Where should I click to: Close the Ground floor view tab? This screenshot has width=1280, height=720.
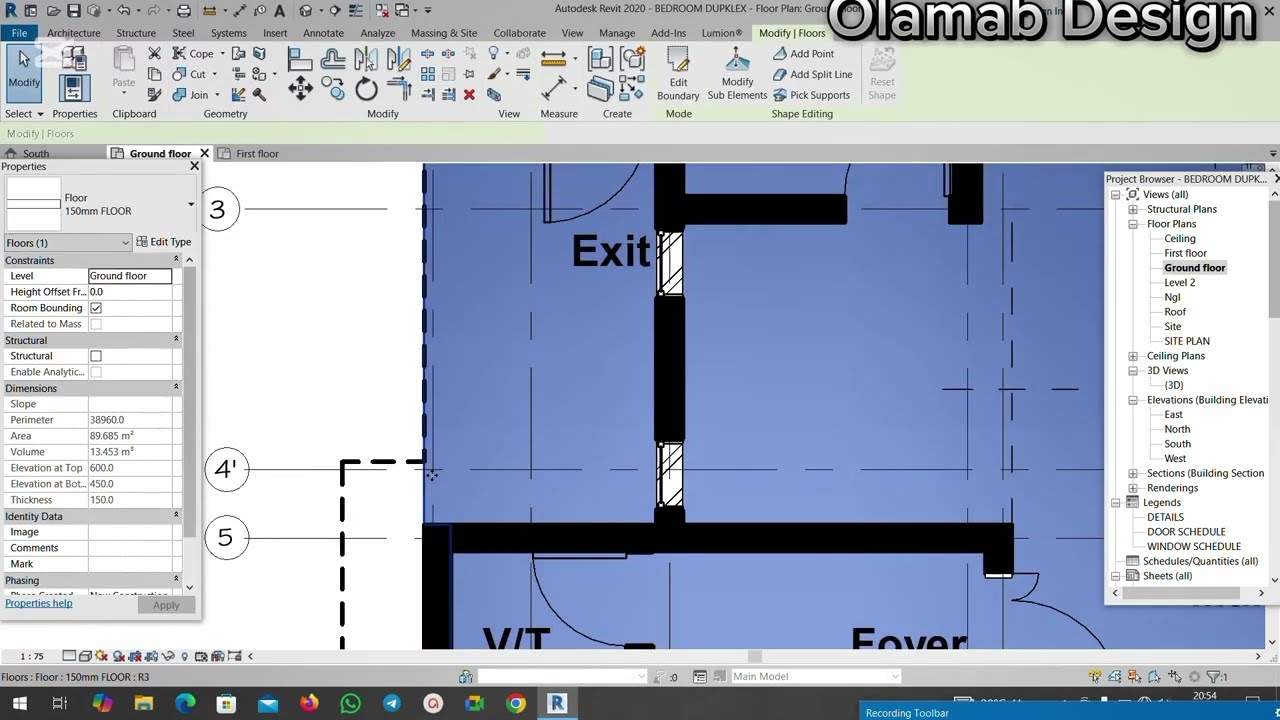coord(204,153)
